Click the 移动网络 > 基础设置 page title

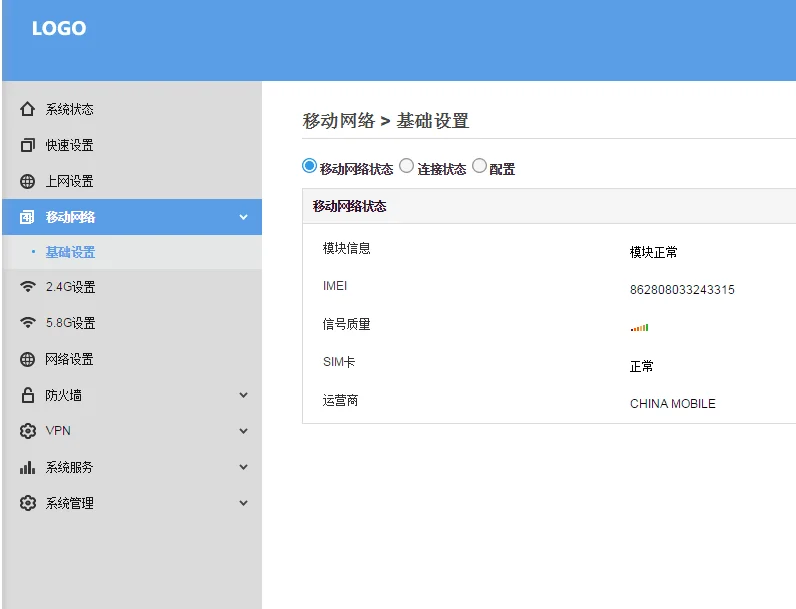[386, 121]
